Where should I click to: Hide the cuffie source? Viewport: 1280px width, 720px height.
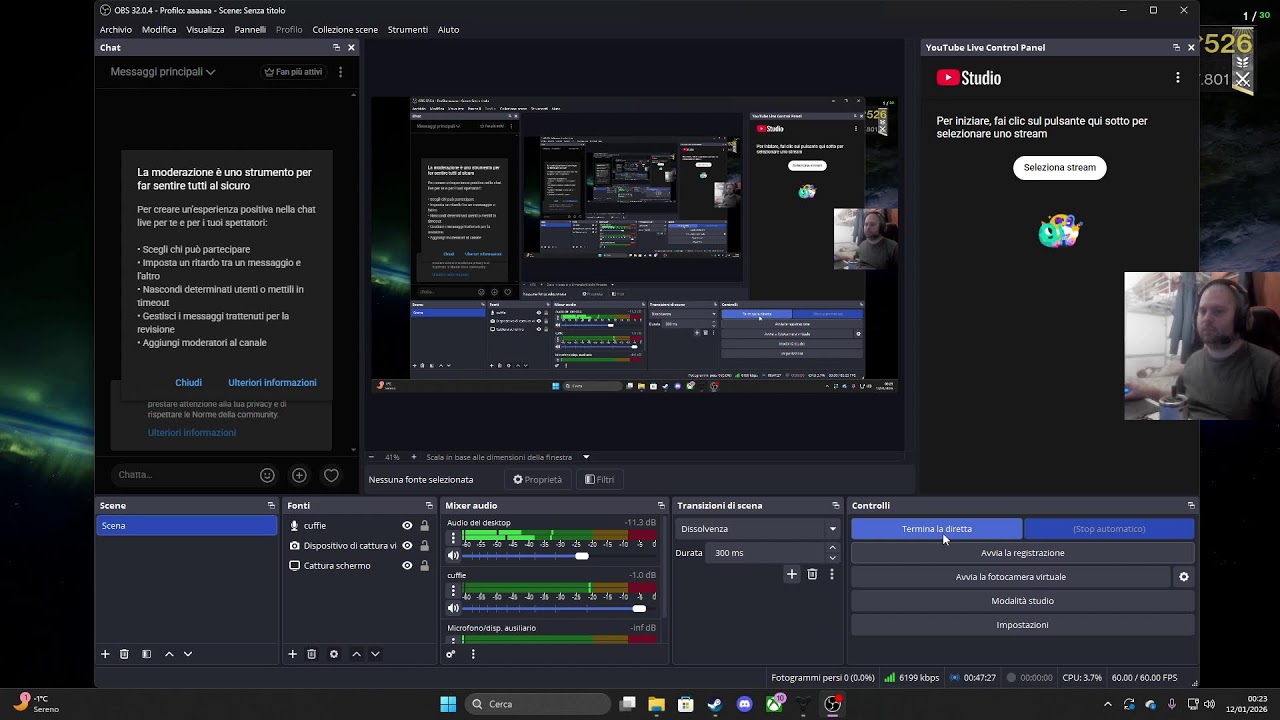407,526
